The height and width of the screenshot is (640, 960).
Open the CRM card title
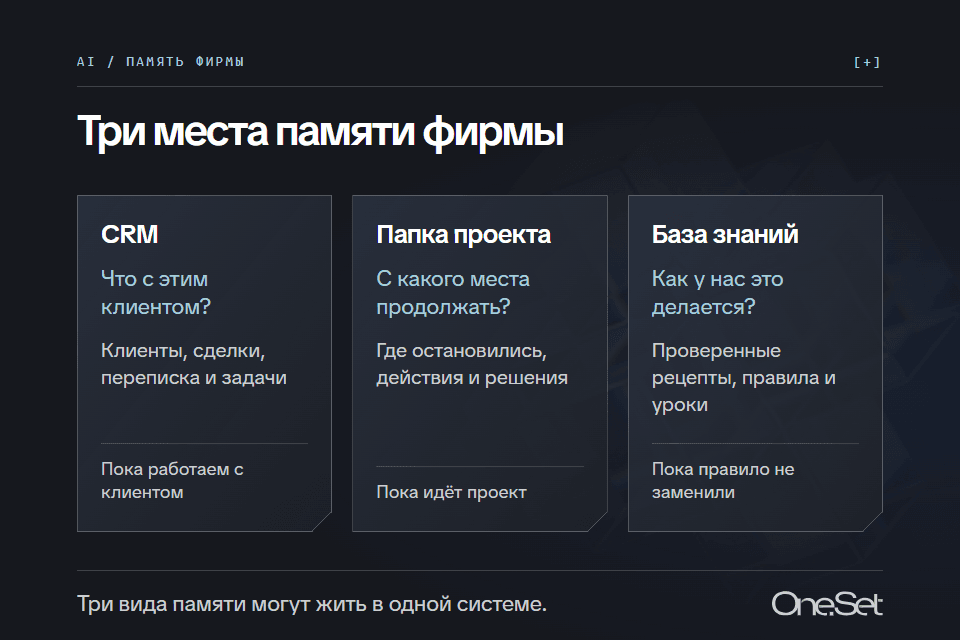coord(129,235)
